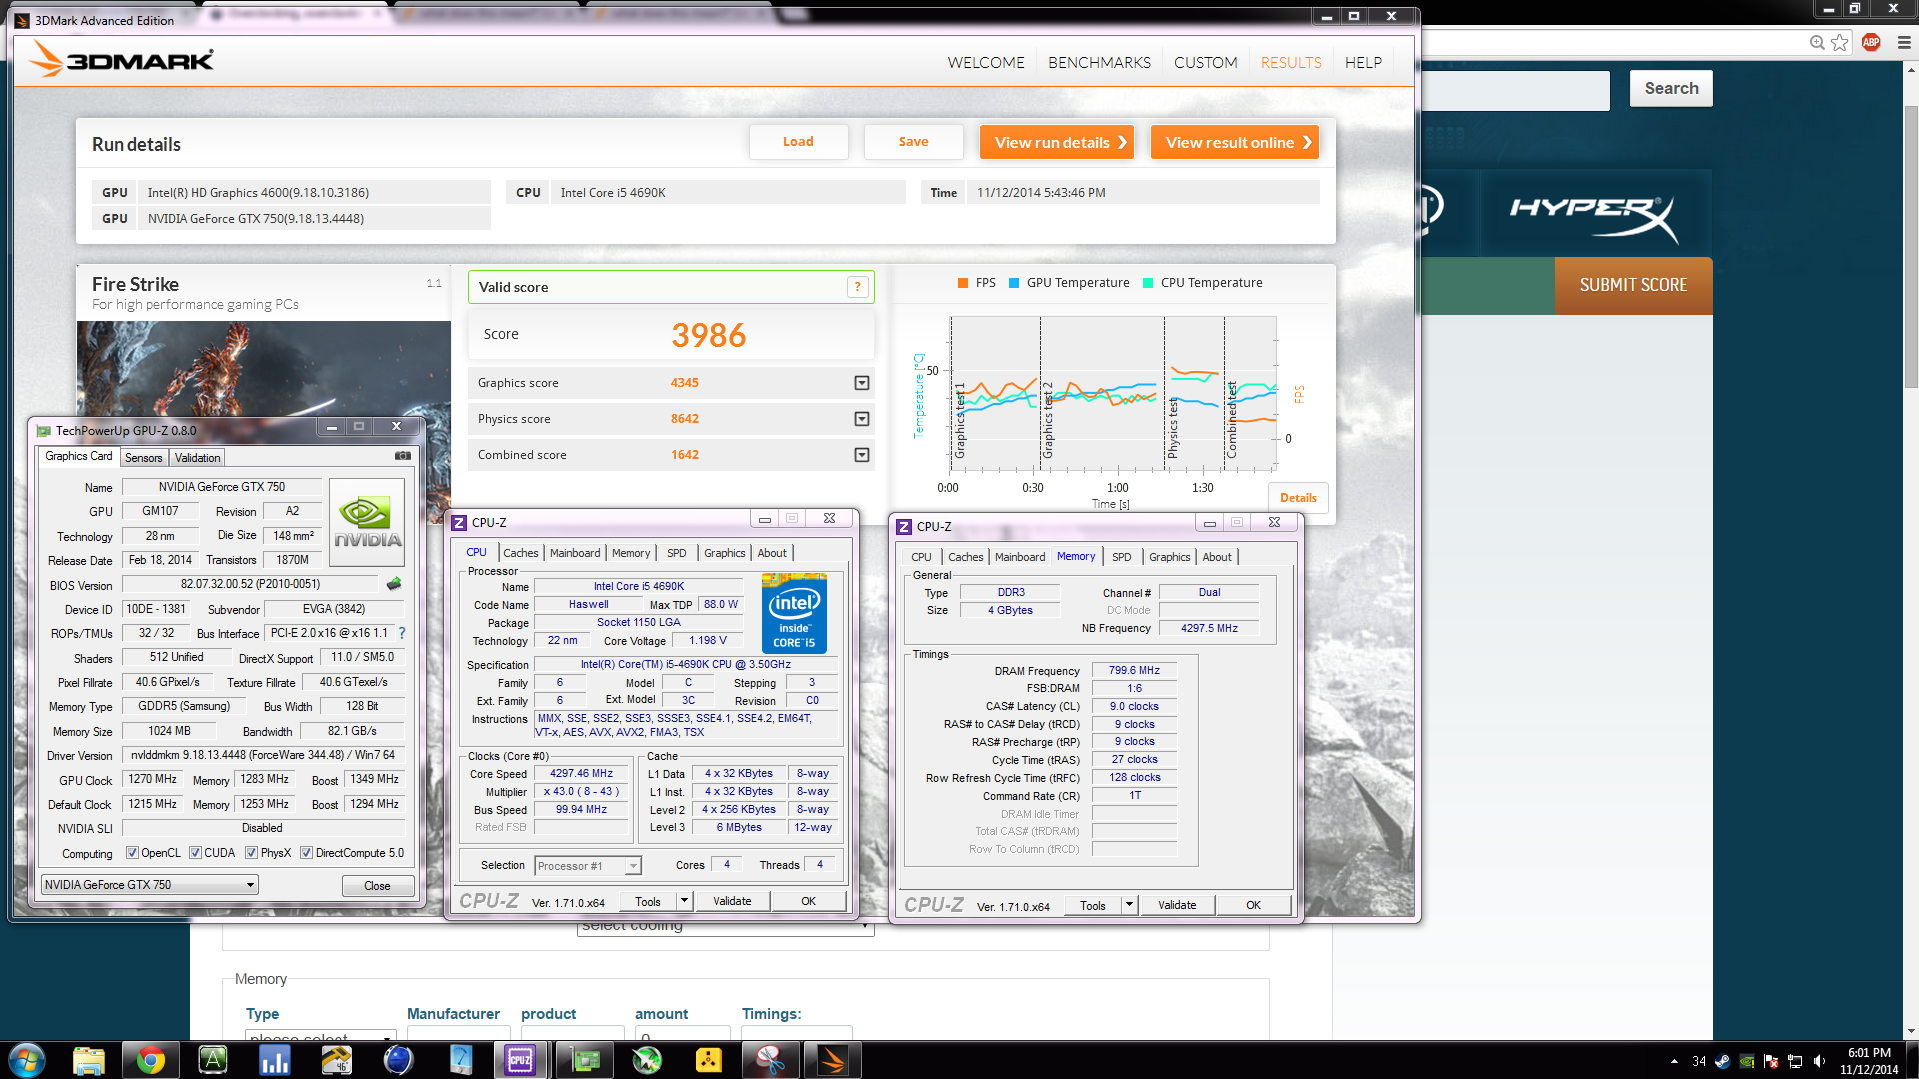Open the blue bar-chart taskbar icon

coord(274,1060)
